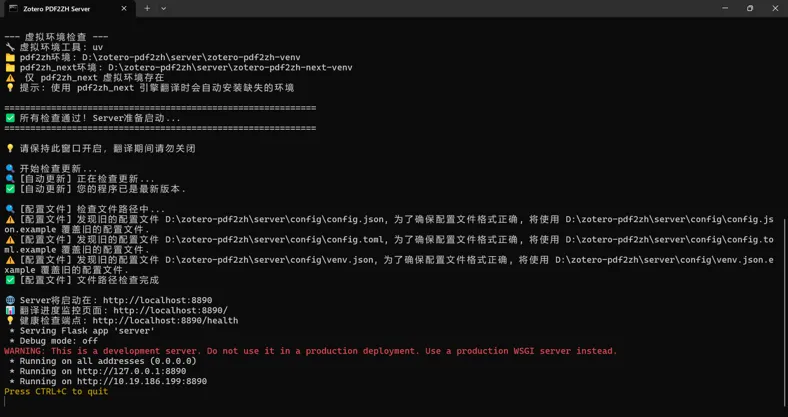Click the green checkmark beside 所有检查通过

(x=10, y=118)
